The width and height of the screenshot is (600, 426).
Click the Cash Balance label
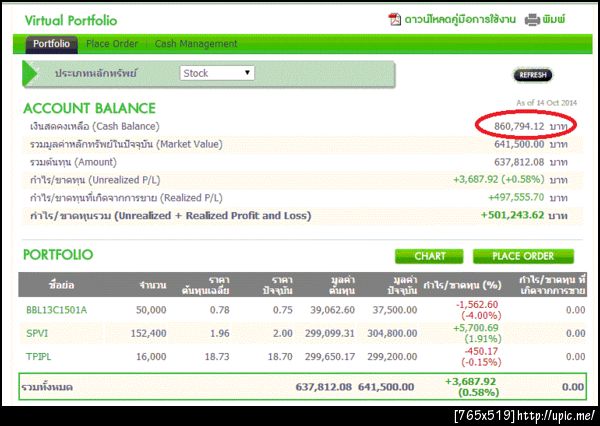[x=95, y=126]
